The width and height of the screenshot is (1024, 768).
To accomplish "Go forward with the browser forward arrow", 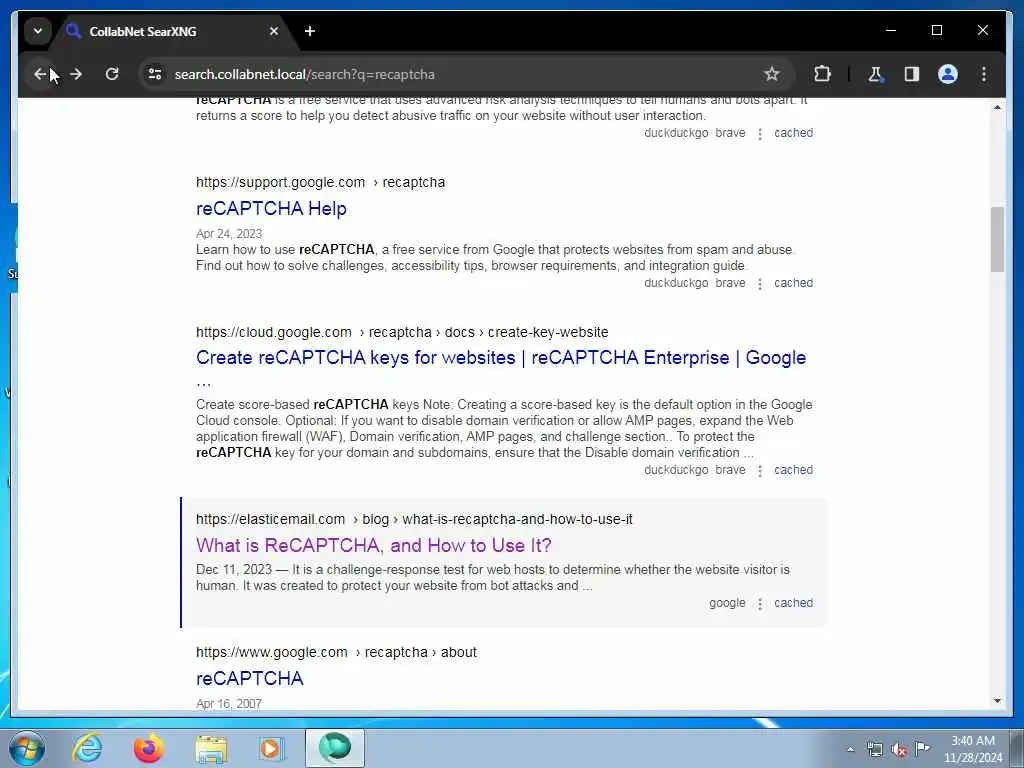I will [x=76, y=74].
